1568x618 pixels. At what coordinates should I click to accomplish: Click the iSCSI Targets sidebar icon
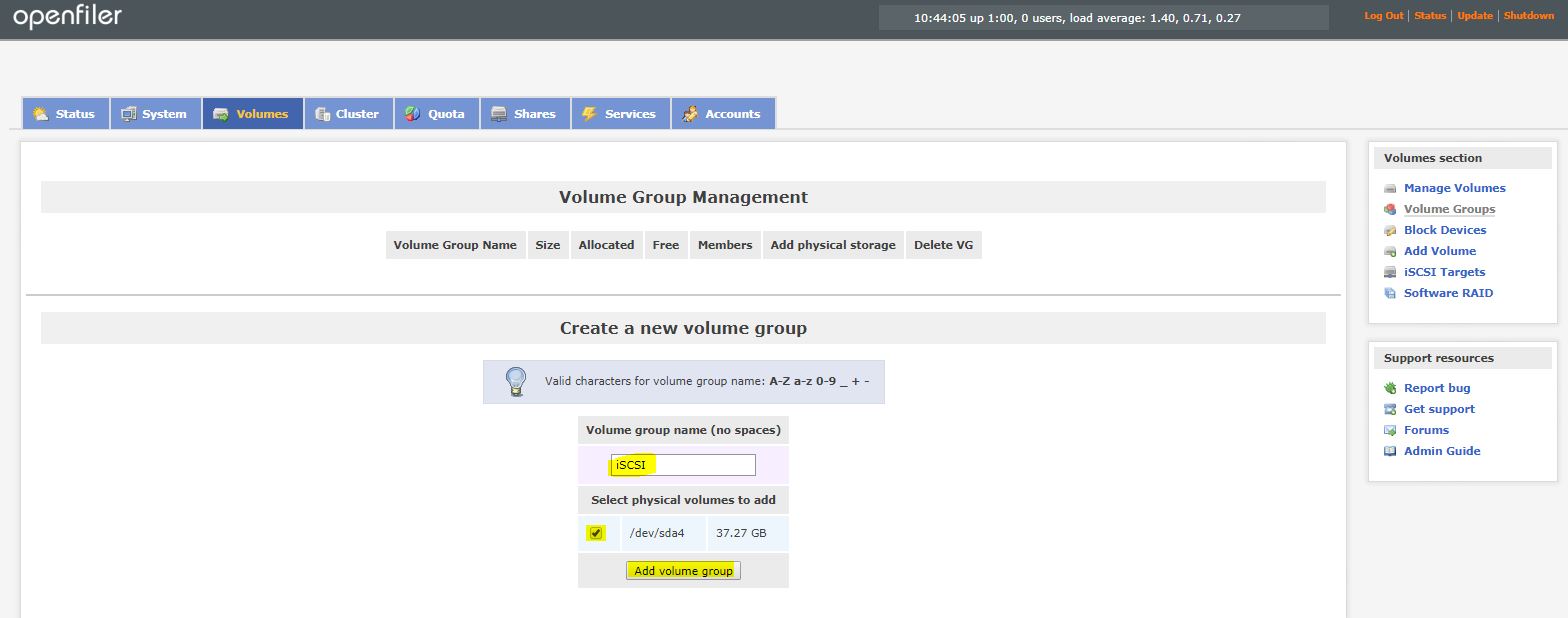click(1390, 273)
